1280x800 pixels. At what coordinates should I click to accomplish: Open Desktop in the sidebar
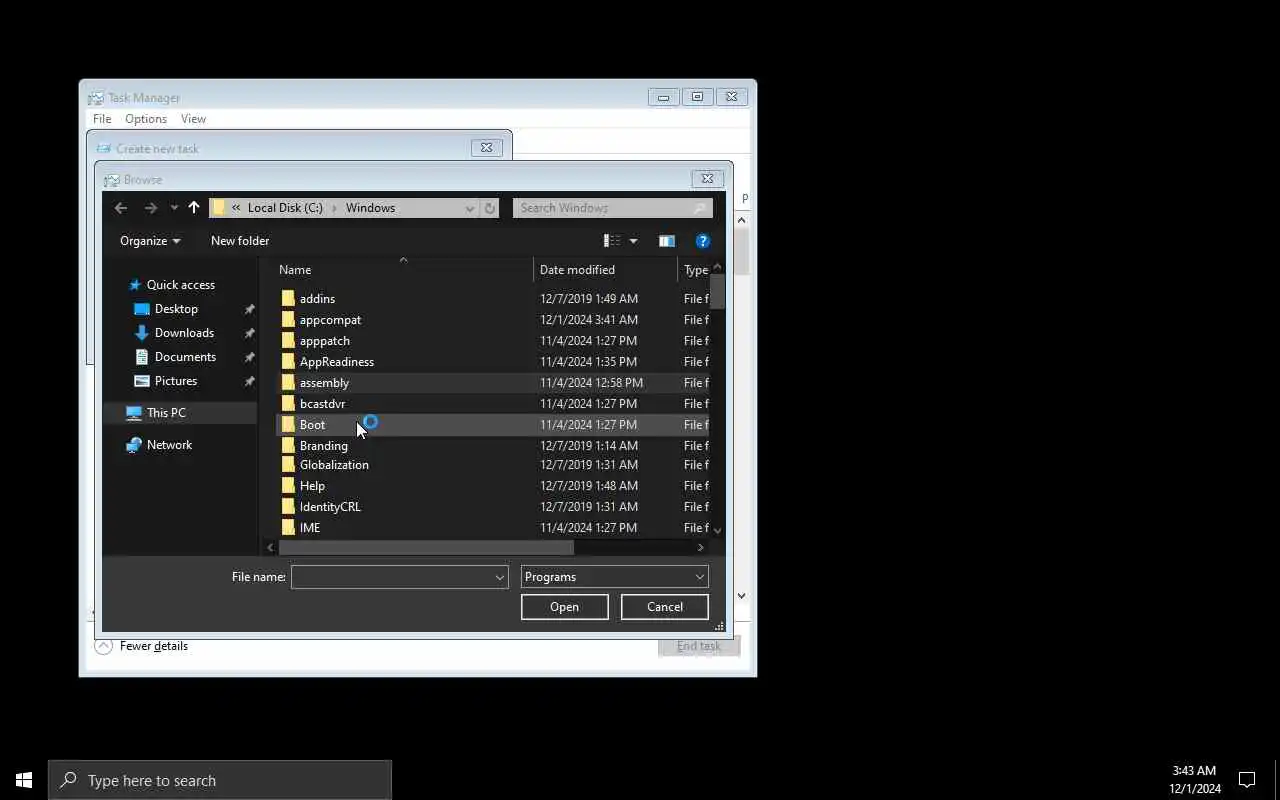(176, 309)
